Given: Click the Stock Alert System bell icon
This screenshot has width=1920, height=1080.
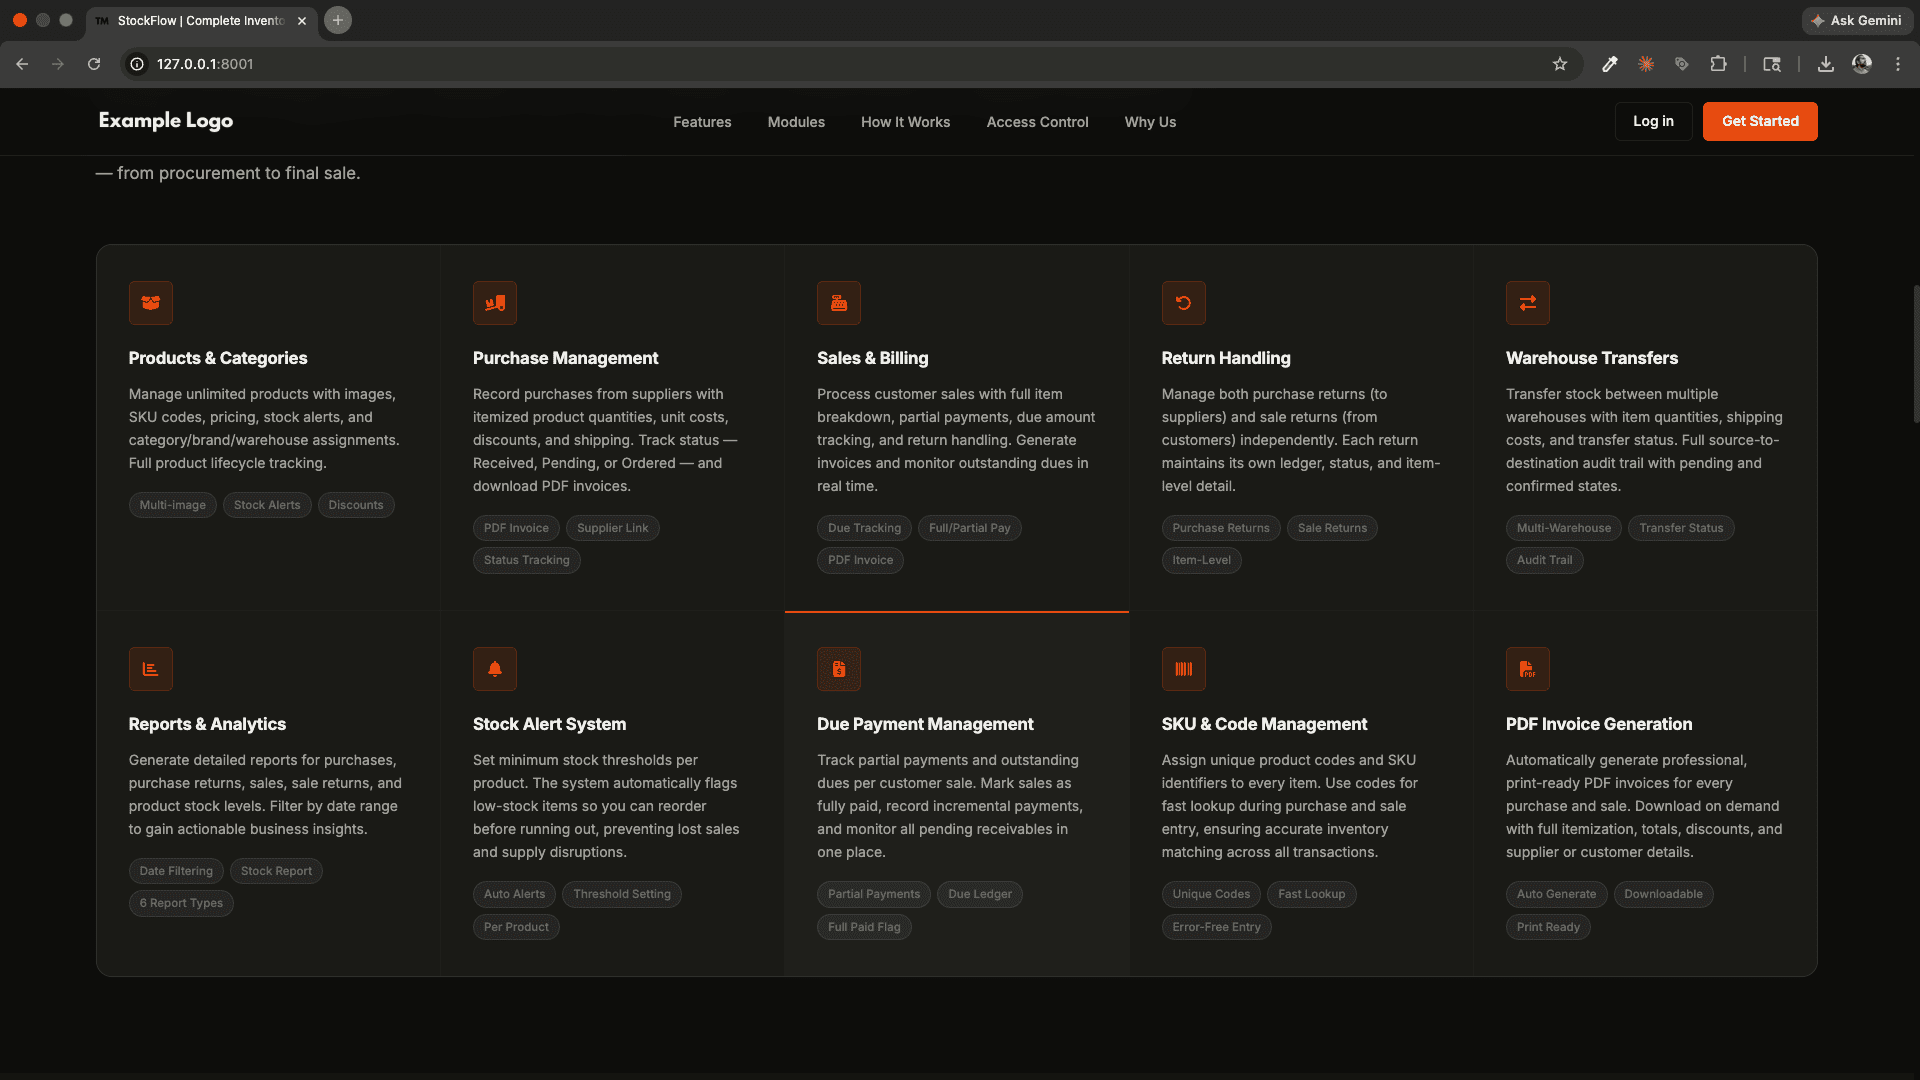Looking at the screenshot, I should pyautogui.click(x=494, y=669).
